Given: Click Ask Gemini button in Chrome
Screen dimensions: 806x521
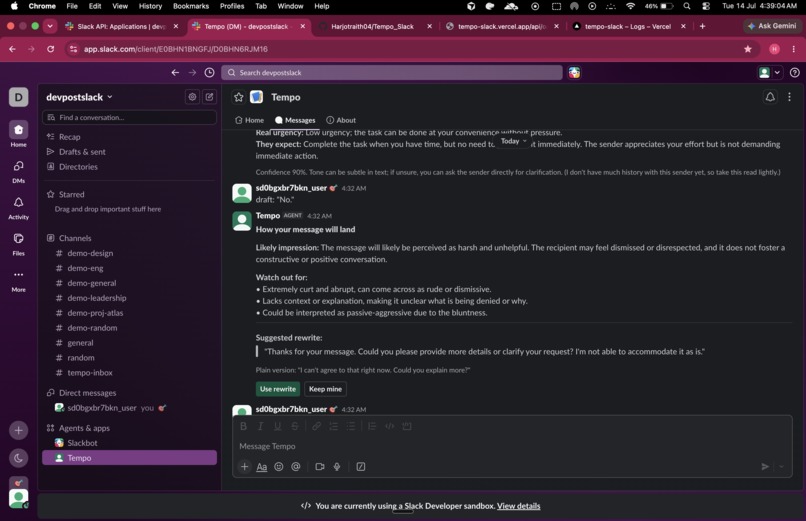Looking at the screenshot, I should point(772,26).
